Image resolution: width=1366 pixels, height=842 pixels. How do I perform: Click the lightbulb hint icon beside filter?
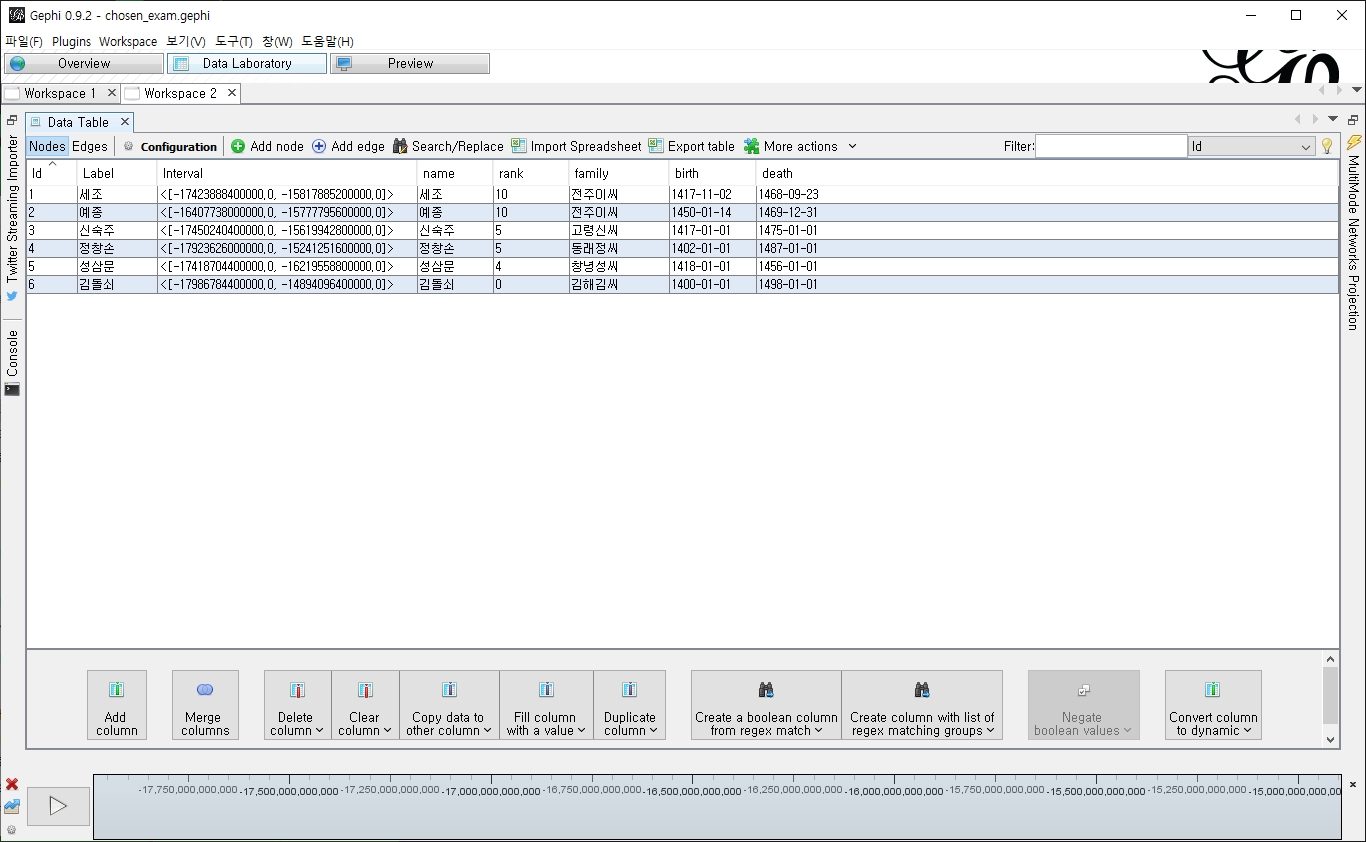(x=1327, y=146)
